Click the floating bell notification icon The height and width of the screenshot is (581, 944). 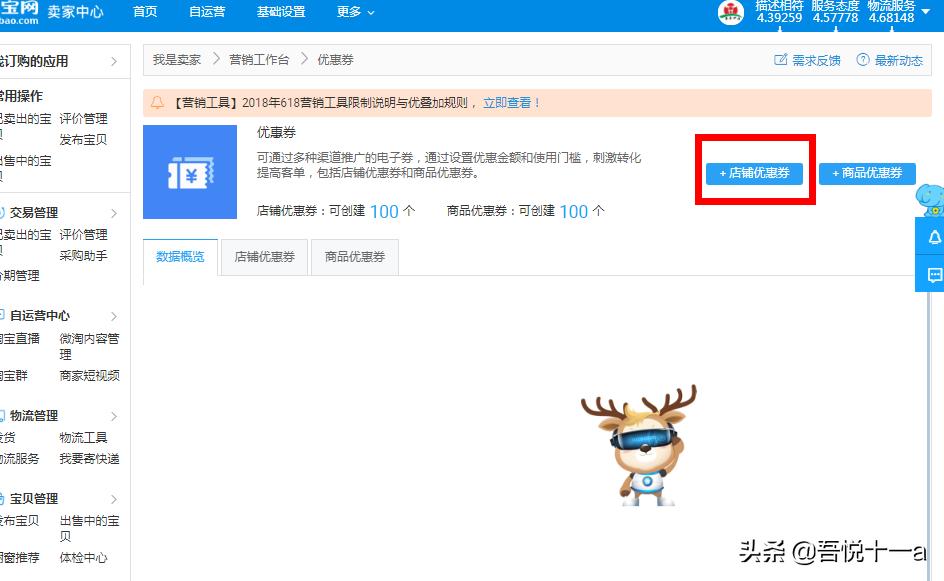[x=934, y=237]
